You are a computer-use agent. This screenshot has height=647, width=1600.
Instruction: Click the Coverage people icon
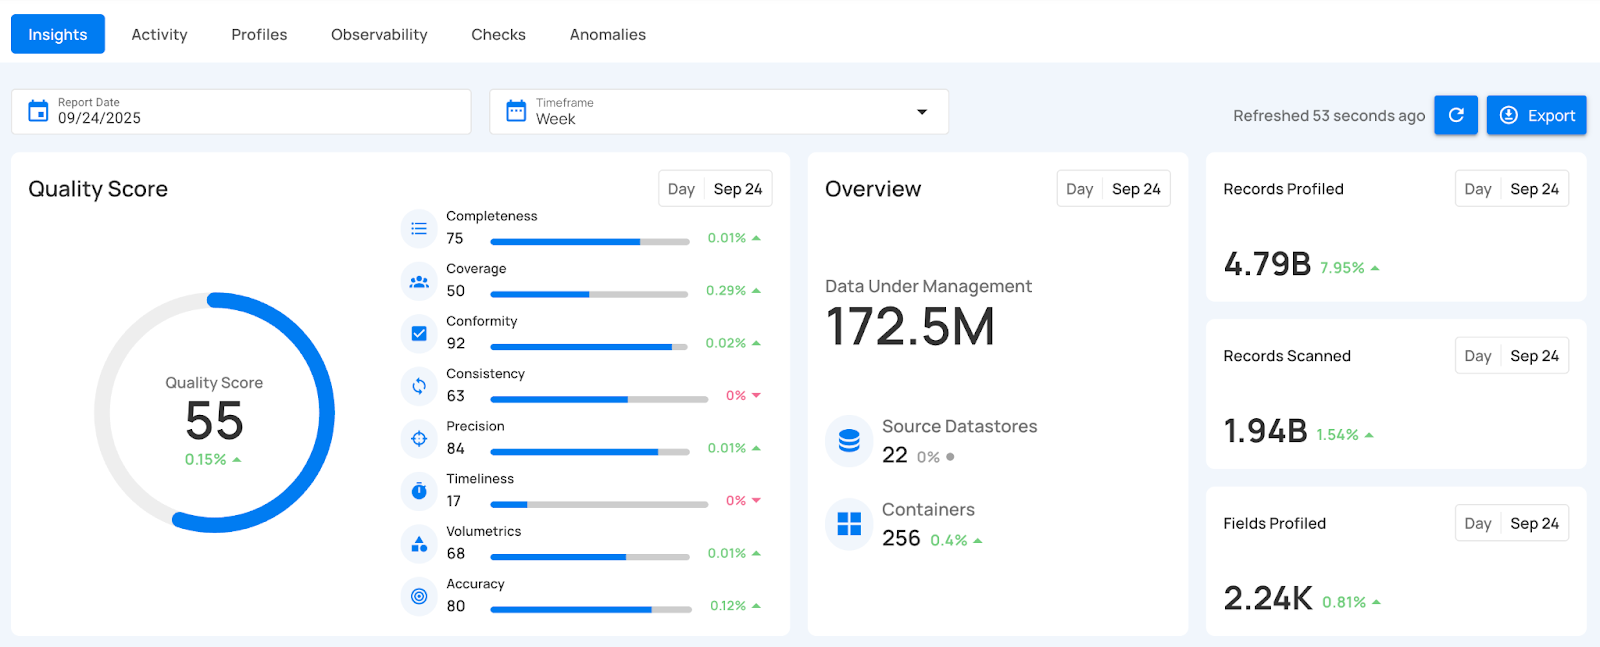[419, 282]
